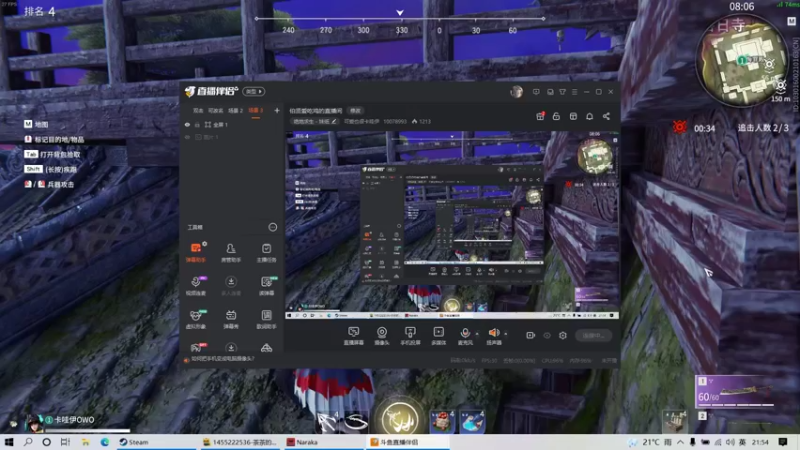Screen dimensions: 800x450
Task: Switch to the second scene tab
Action: [x=215, y=111]
